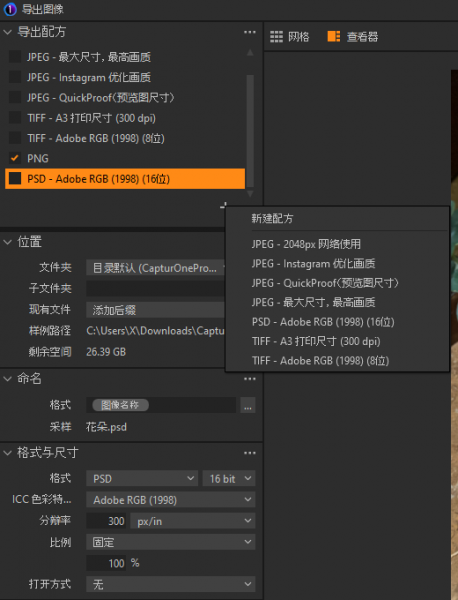The image size is (458, 600).
Task: Switch to 查看器 viewer mode
Action: (353, 37)
